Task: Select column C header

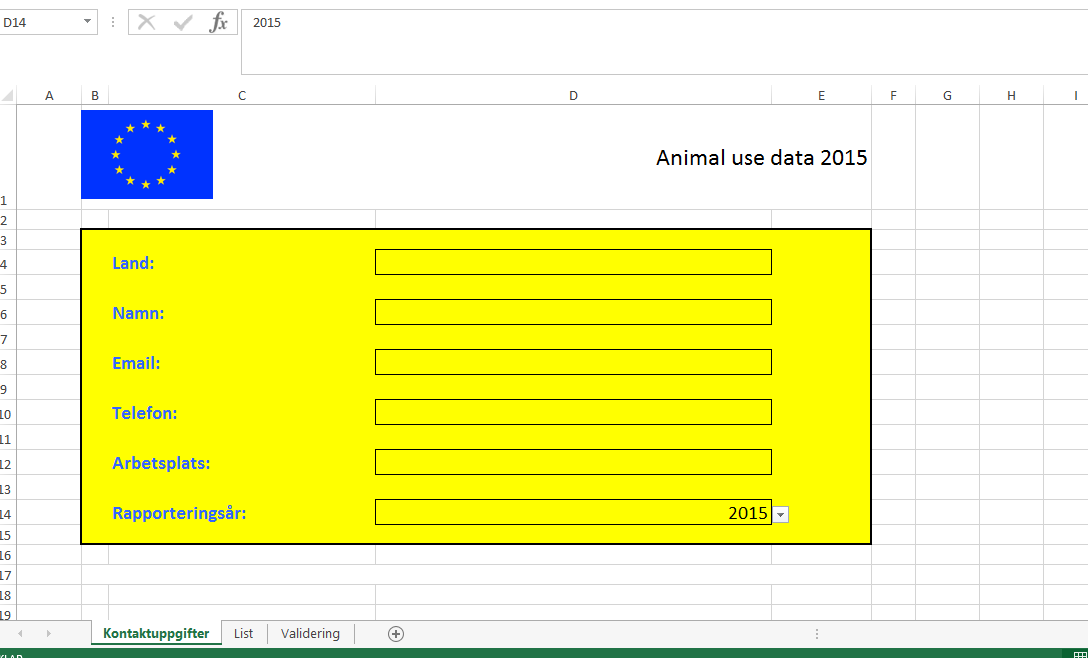Action: pyautogui.click(x=242, y=96)
